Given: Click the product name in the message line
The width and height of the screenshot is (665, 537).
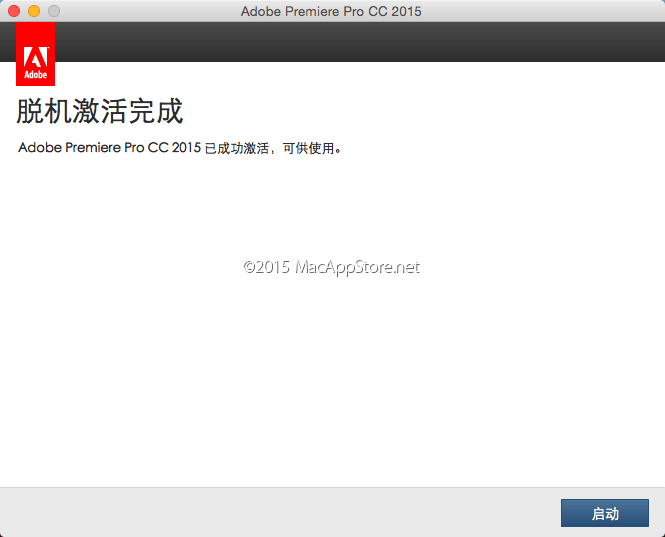Looking at the screenshot, I should [109, 148].
